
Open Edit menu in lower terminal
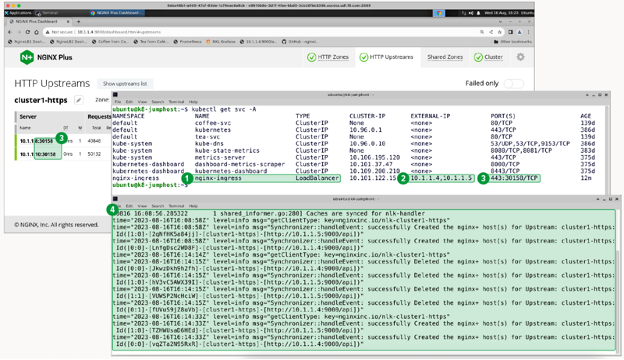[130, 206]
